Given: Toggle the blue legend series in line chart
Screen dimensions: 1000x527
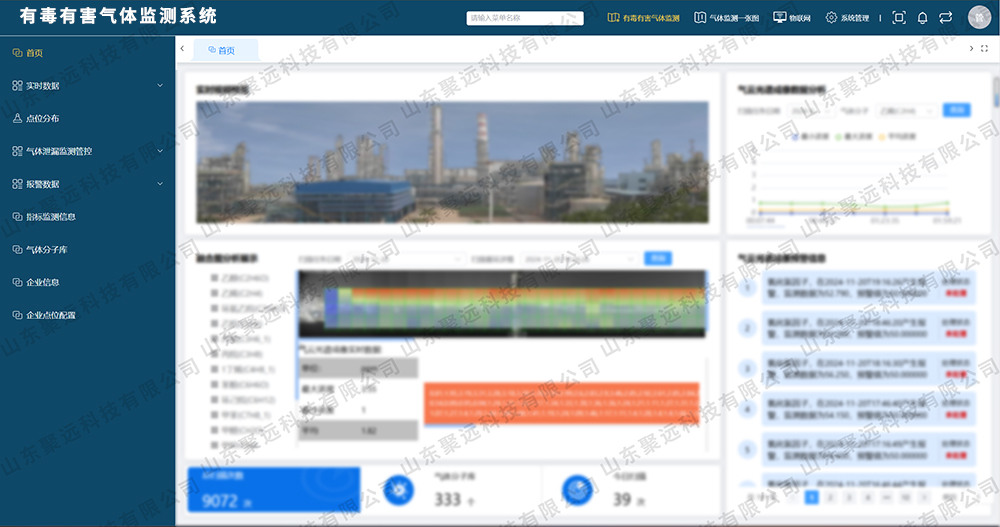Looking at the screenshot, I should click(x=810, y=137).
